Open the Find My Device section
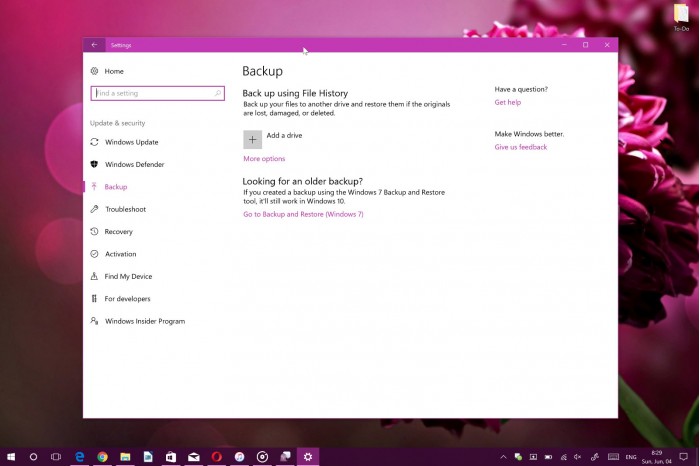Image resolution: width=700 pixels, height=466 pixels. (x=128, y=276)
